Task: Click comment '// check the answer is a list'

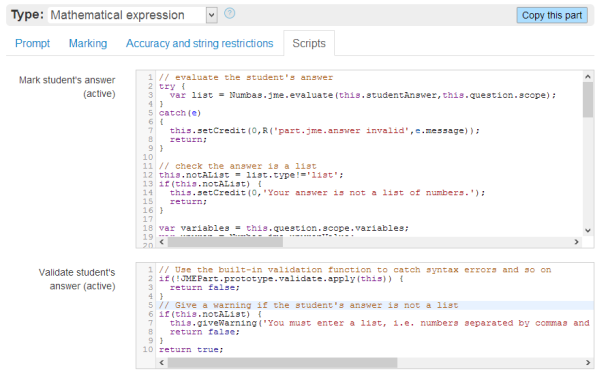Action: tap(238, 166)
